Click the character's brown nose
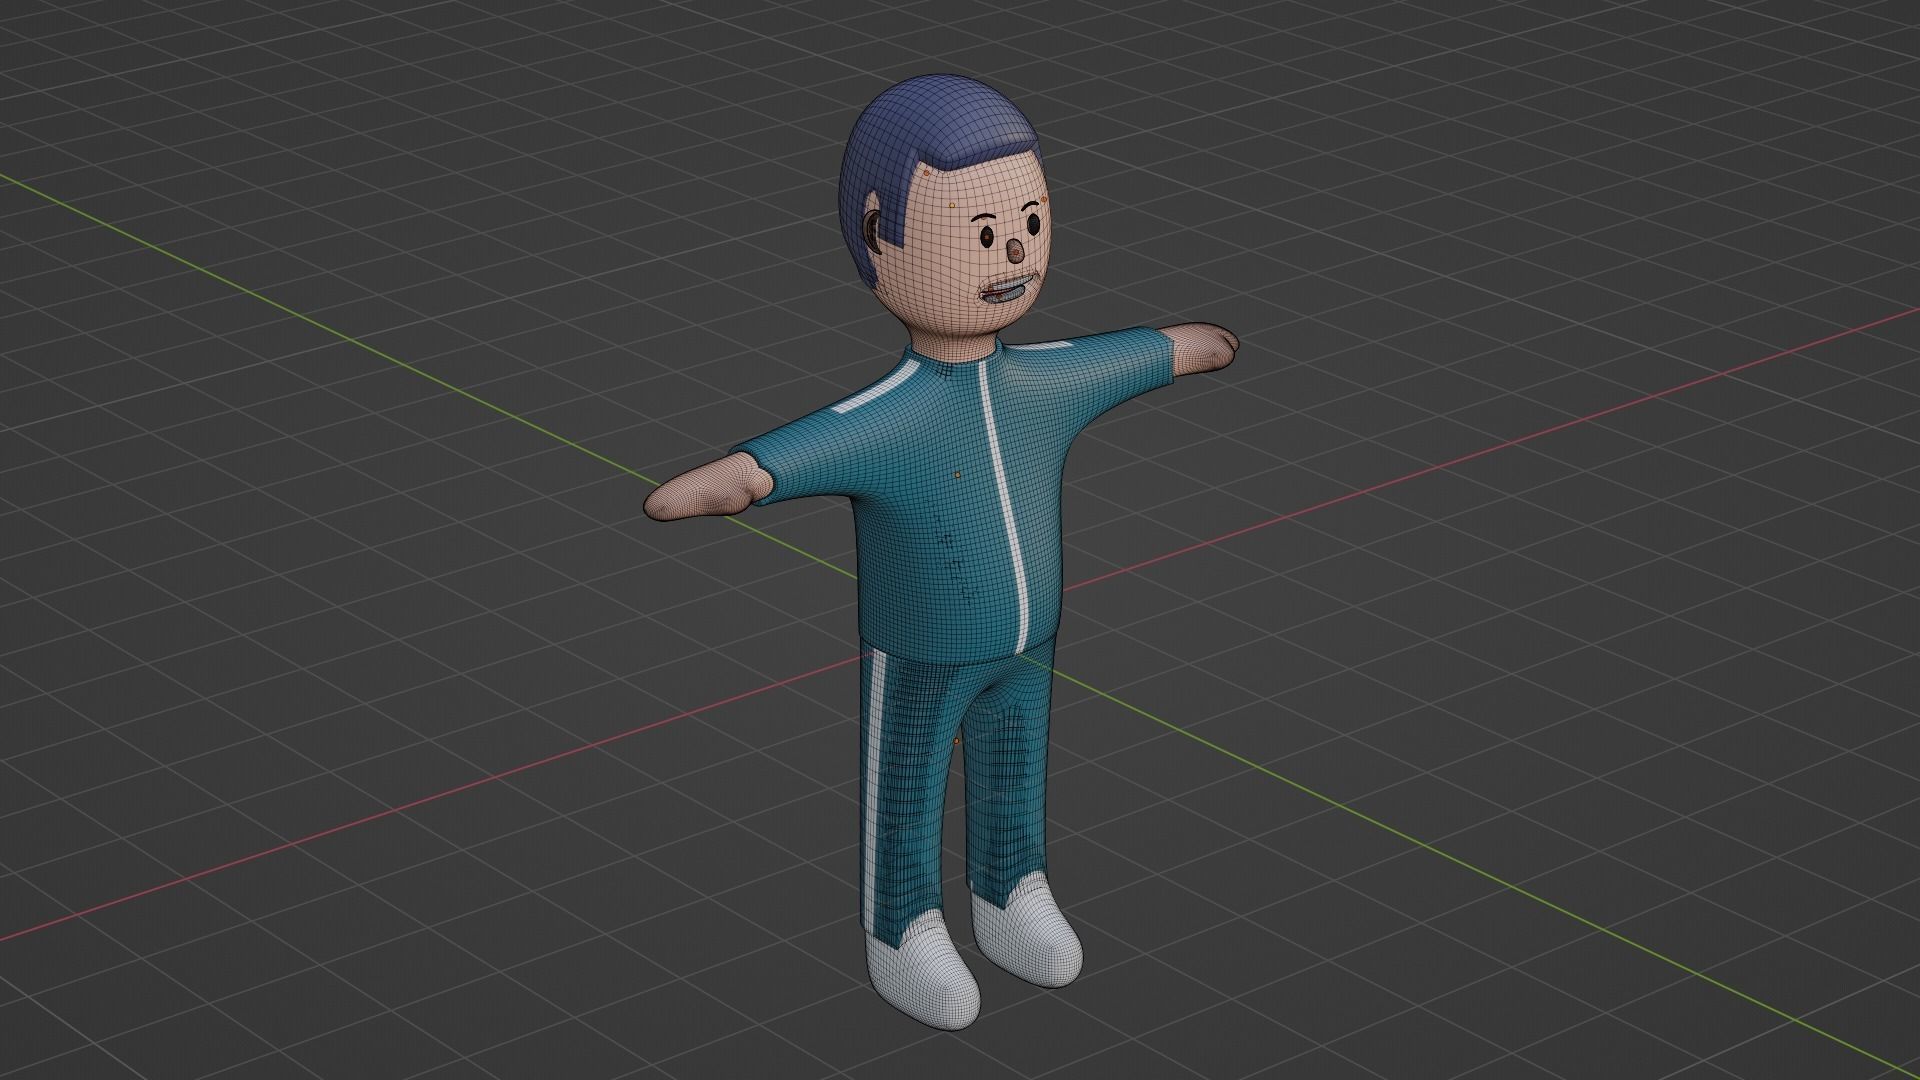This screenshot has width=1920, height=1080. (x=1014, y=250)
